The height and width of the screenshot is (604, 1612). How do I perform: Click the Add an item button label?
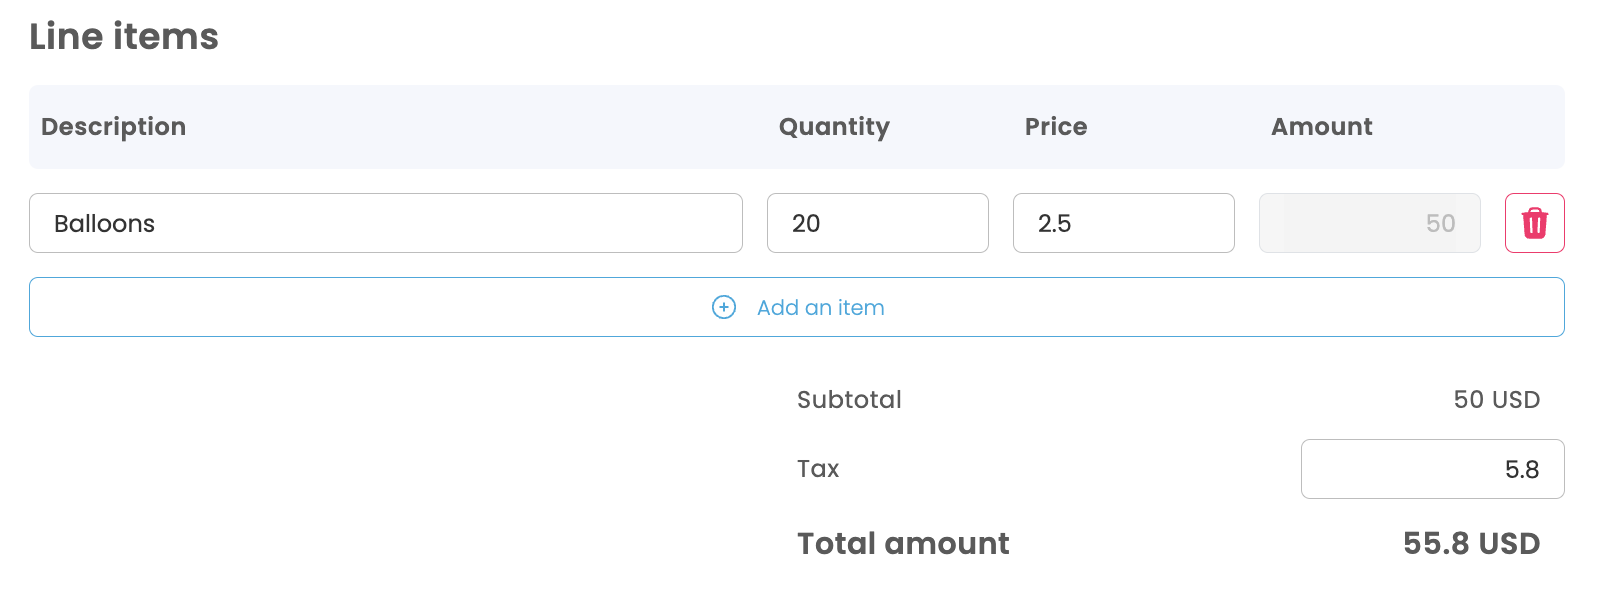pos(820,308)
